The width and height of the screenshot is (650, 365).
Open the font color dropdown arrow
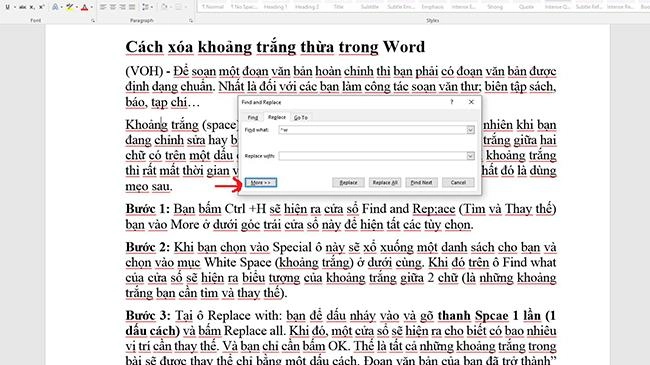point(92,7)
